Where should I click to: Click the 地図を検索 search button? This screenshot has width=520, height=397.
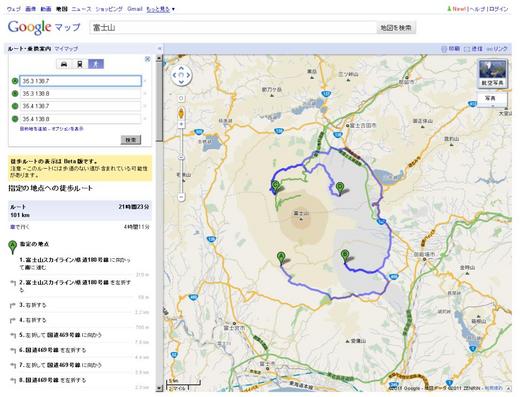click(x=396, y=28)
